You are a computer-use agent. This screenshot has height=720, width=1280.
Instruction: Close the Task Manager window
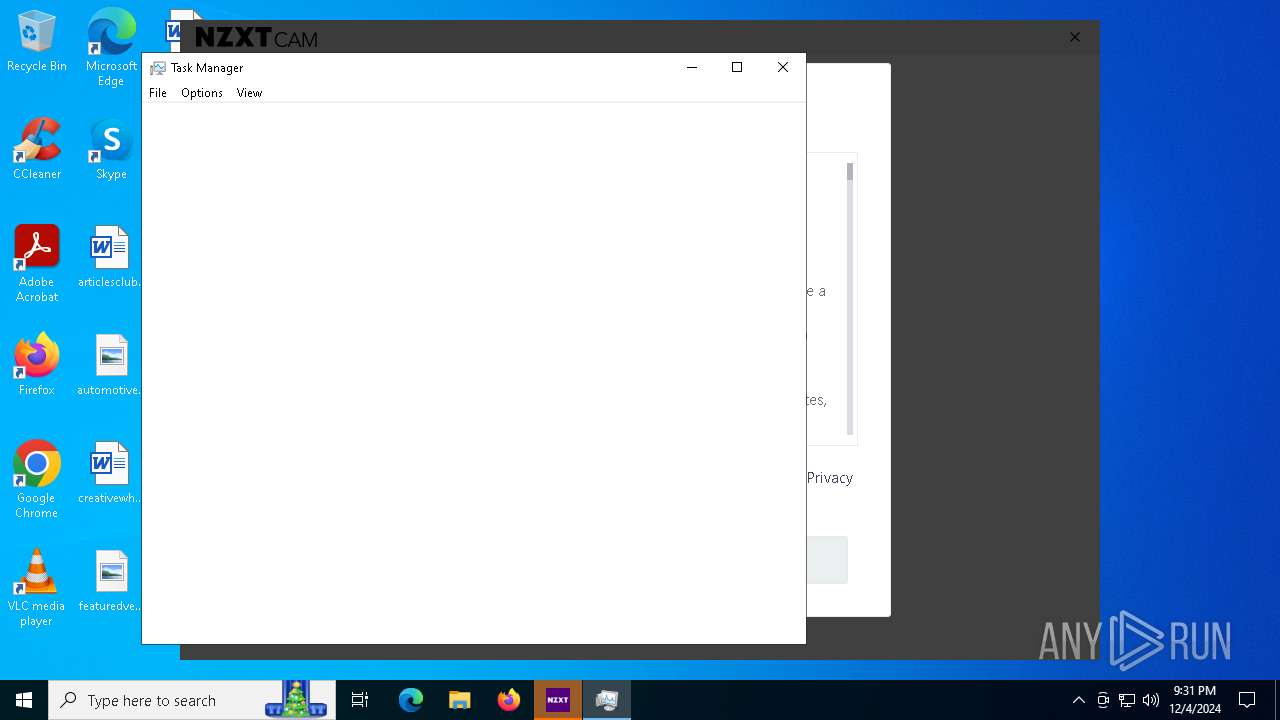[783, 68]
